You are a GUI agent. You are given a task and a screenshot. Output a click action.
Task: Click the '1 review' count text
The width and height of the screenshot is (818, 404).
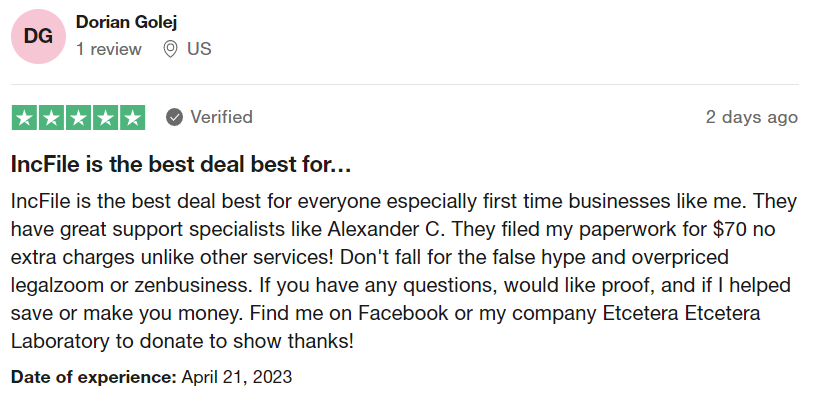[109, 49]
